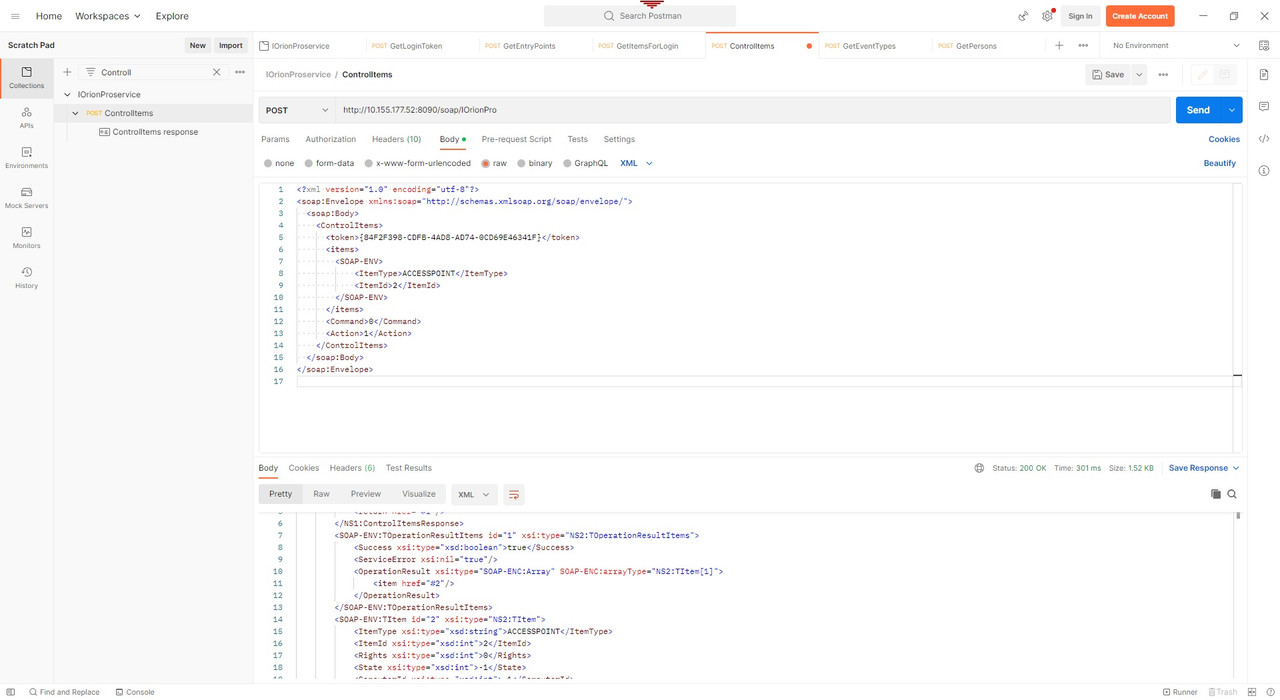The width and height of the screenshot is (1280, 700).
Task: Click the network globe icon
Action: click(x=979, y=468)
